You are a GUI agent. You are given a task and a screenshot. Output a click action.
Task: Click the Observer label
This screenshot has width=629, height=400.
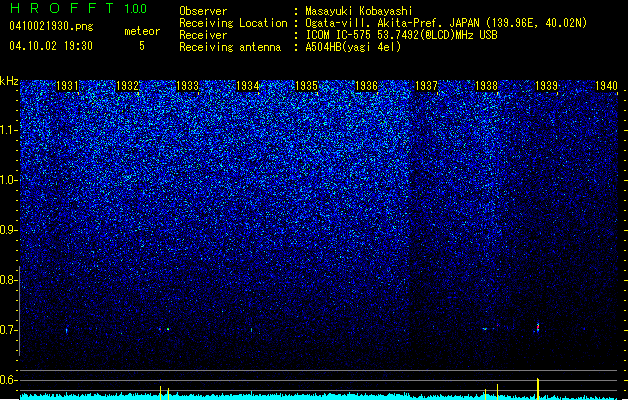coord(203,11)
